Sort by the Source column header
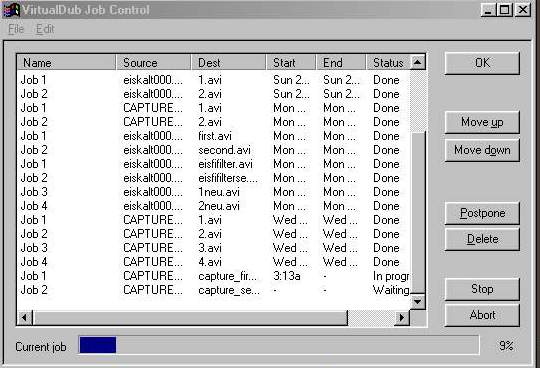Viewport: 540px width, 368px height. tap(154, 63)
